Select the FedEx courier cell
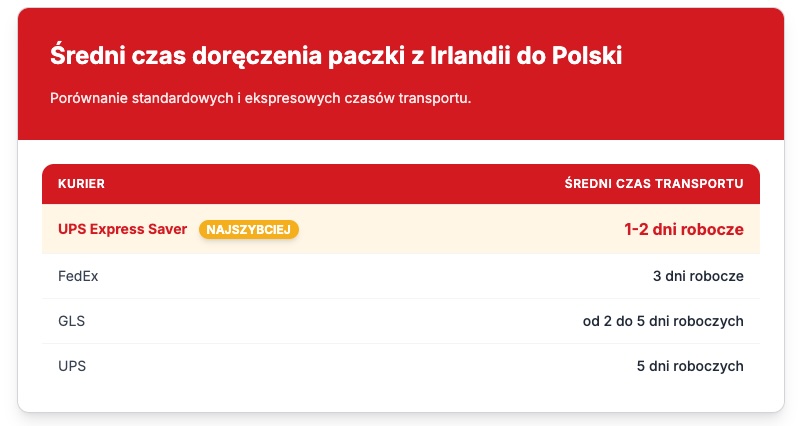 coord(78,275)
